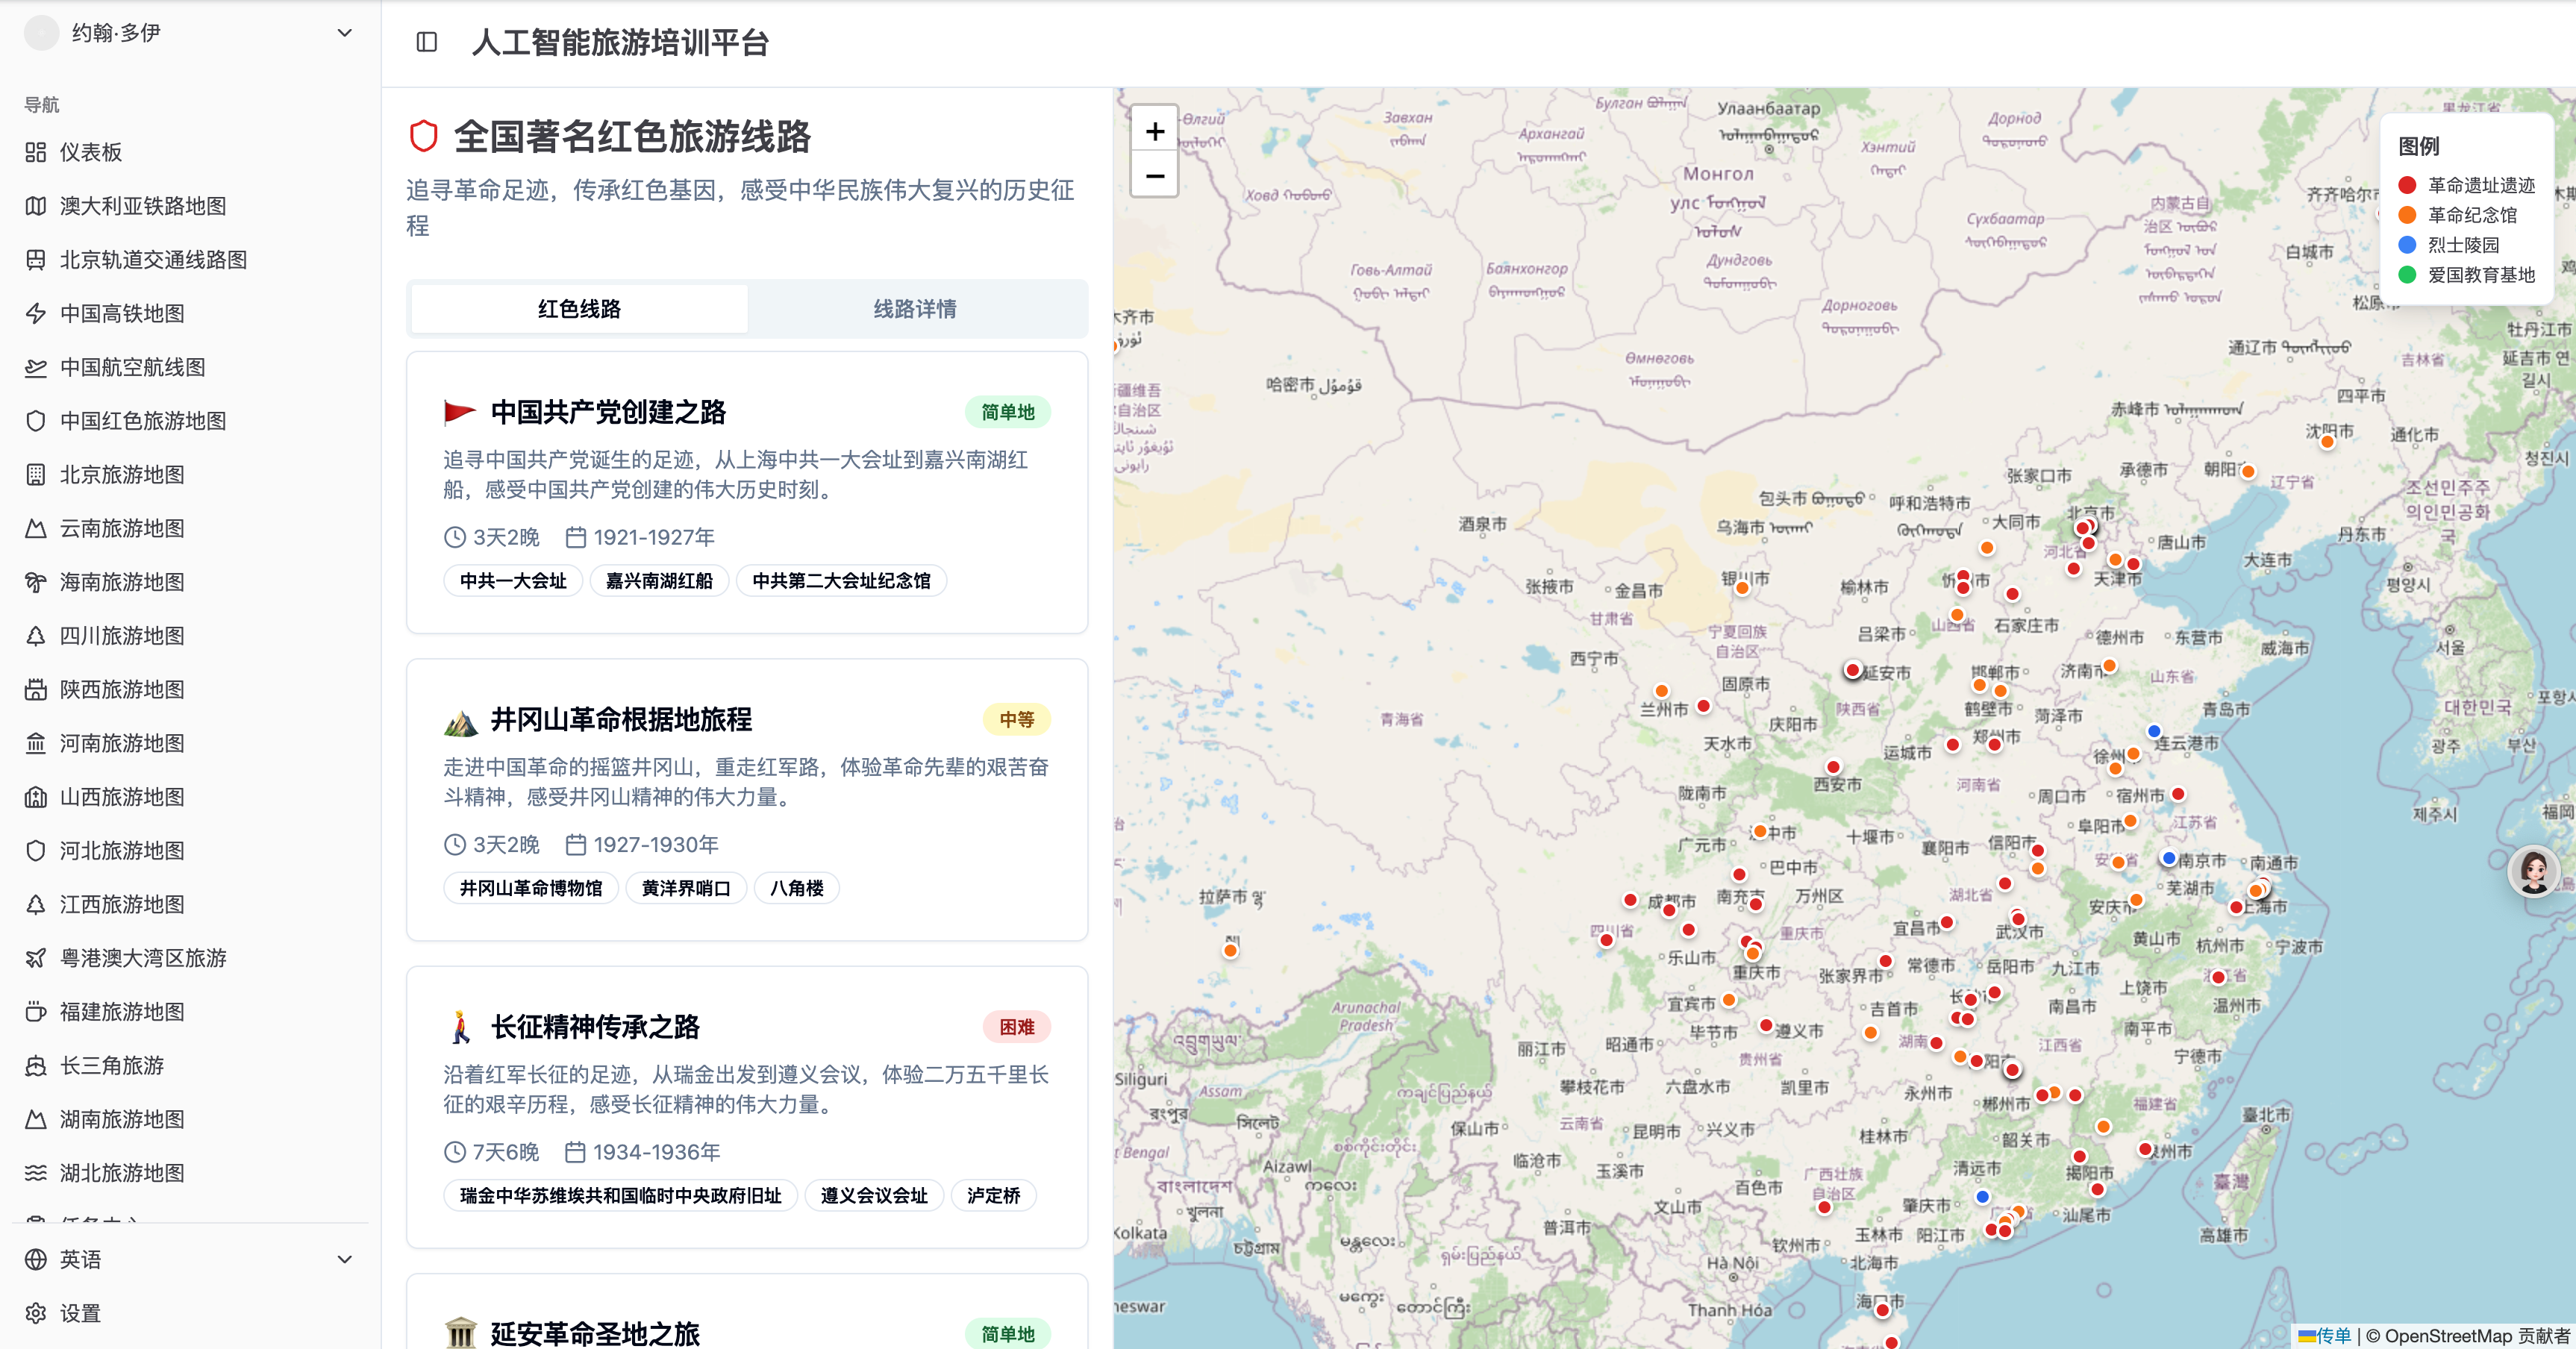The width and height of the screenshot is (2576, 1349).
Task: Open the 中国航空航线图 plane icon
Action: pos(36,367)
